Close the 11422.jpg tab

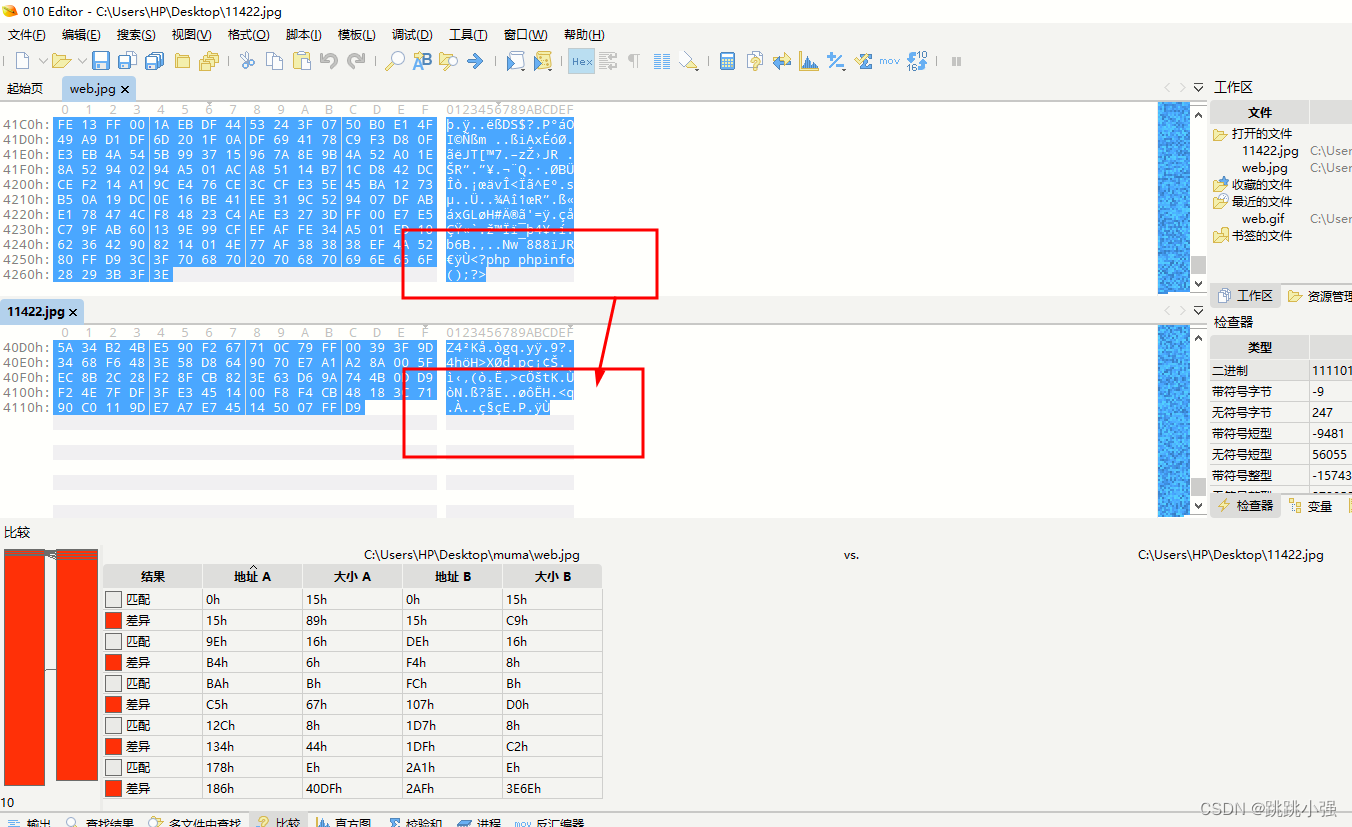(73, 312)
